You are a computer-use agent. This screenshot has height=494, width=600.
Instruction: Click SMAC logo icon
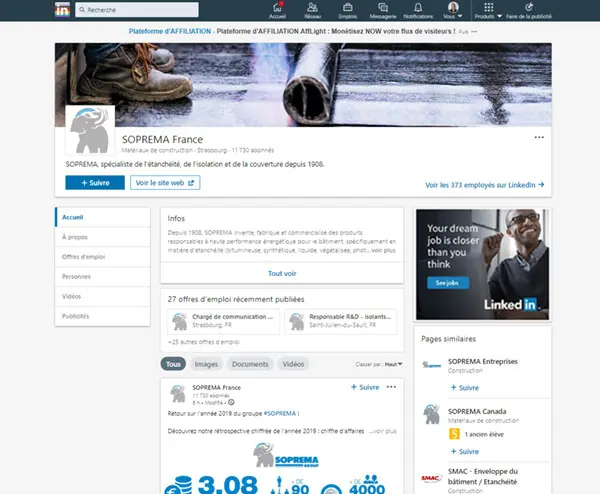431,478
